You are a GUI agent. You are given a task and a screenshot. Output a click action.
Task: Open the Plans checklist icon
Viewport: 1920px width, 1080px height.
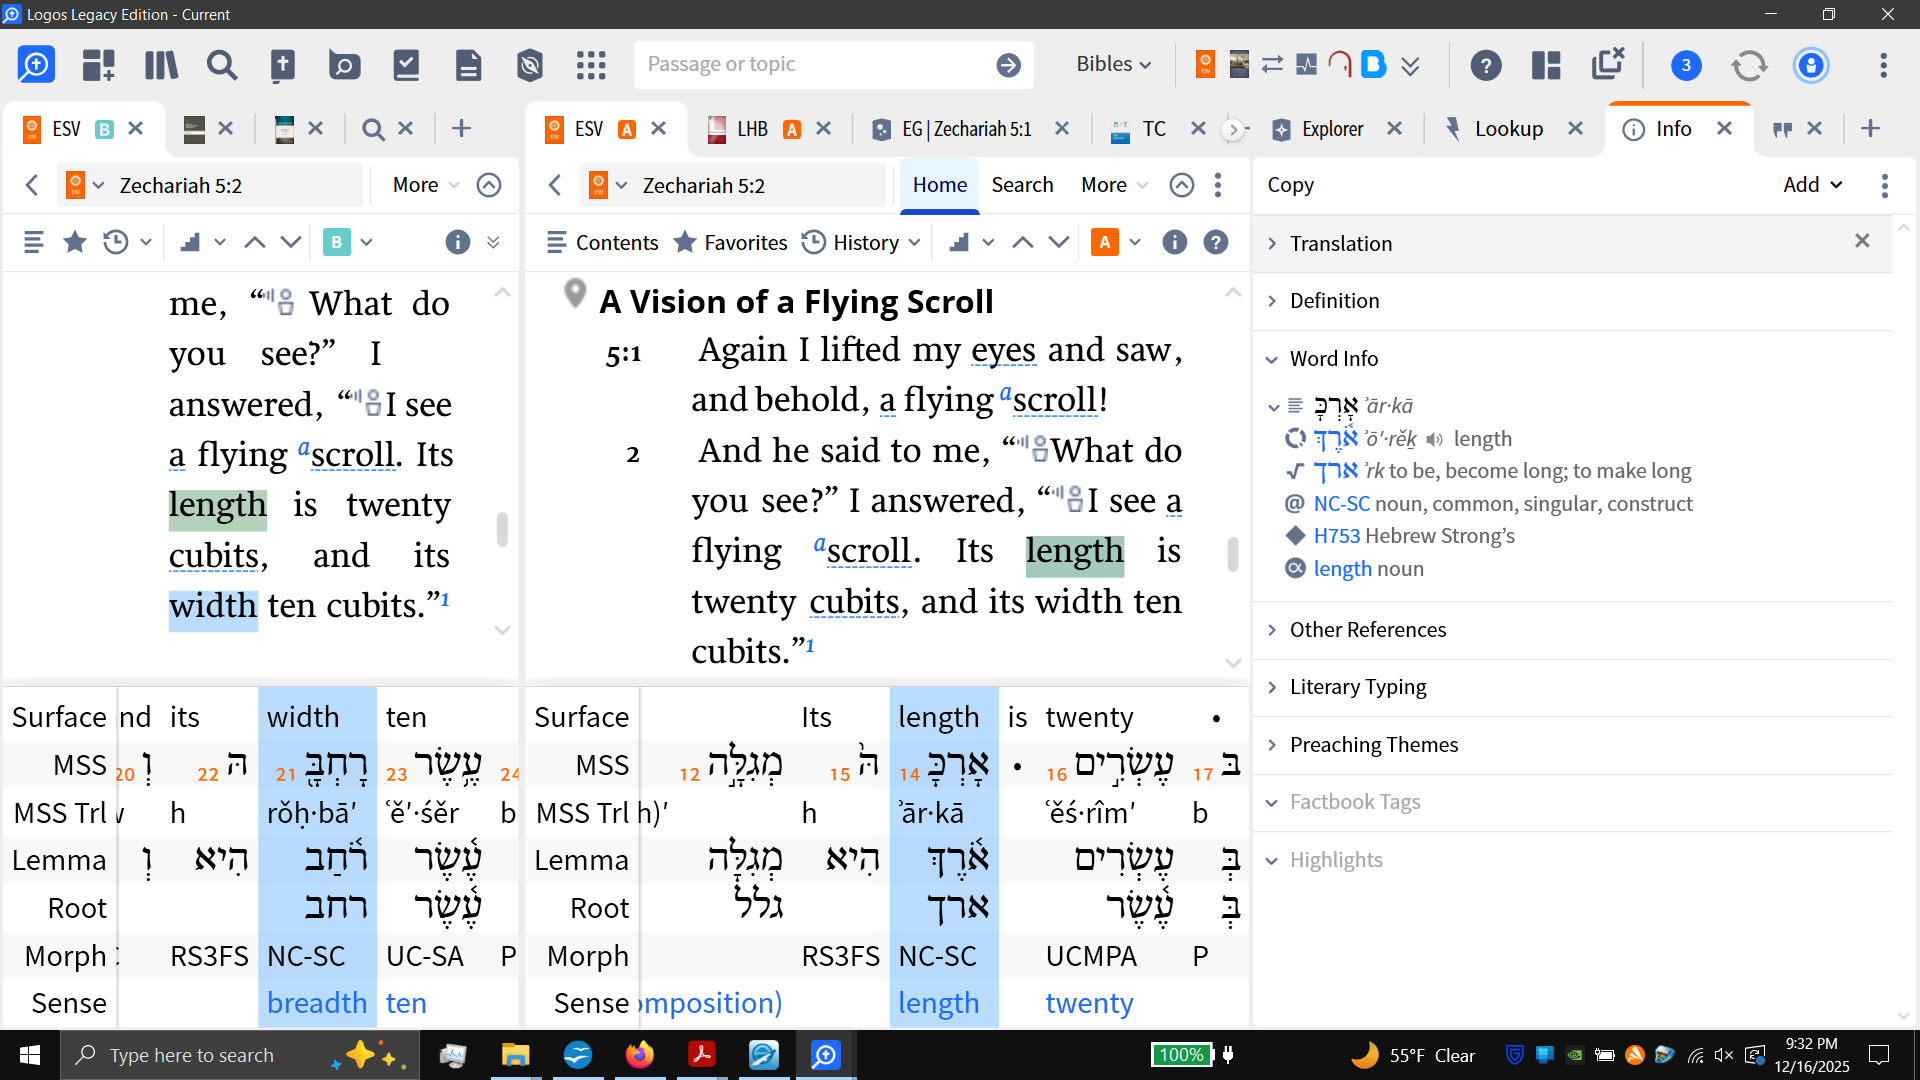pos(406,65)
